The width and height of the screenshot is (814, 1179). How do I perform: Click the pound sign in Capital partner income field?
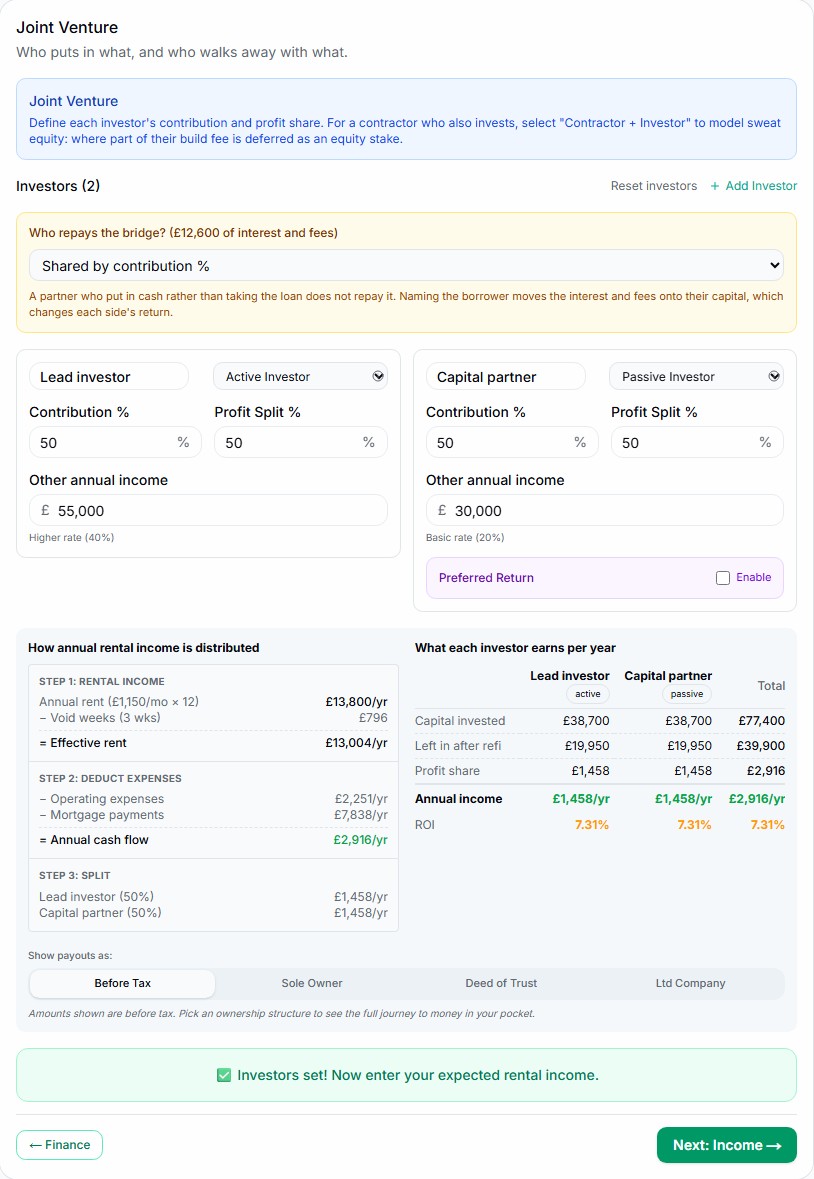(x=442, y=511)
